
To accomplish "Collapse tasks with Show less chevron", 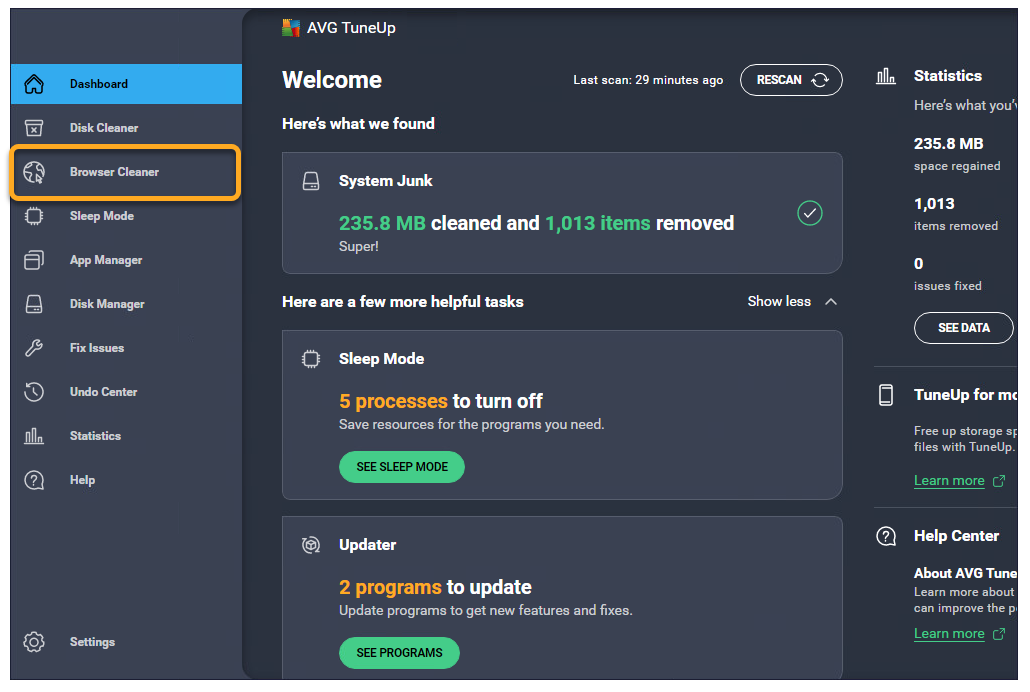I will pos(830,301).
